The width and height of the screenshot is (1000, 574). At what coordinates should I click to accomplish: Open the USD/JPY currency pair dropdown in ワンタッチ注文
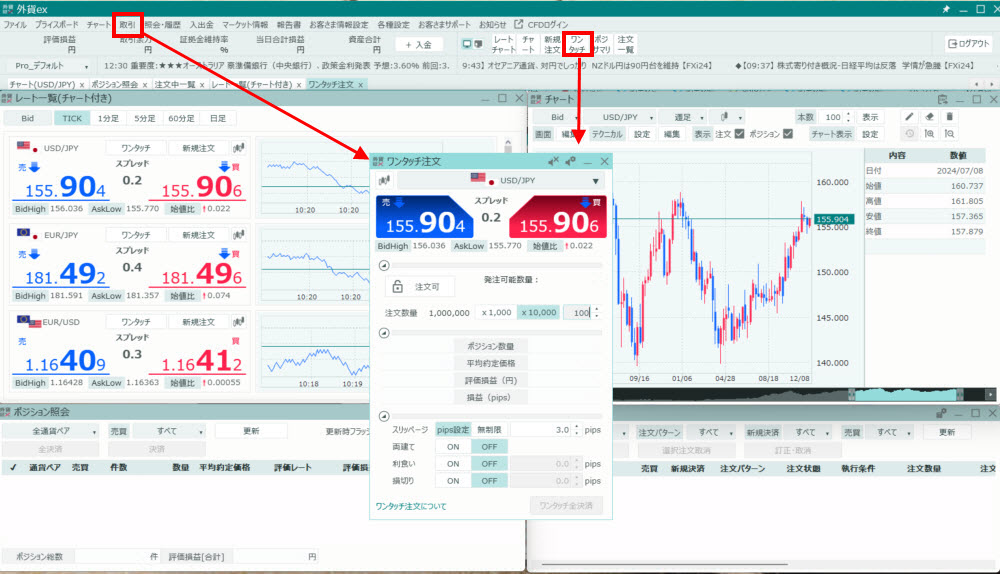click(500, 181)
